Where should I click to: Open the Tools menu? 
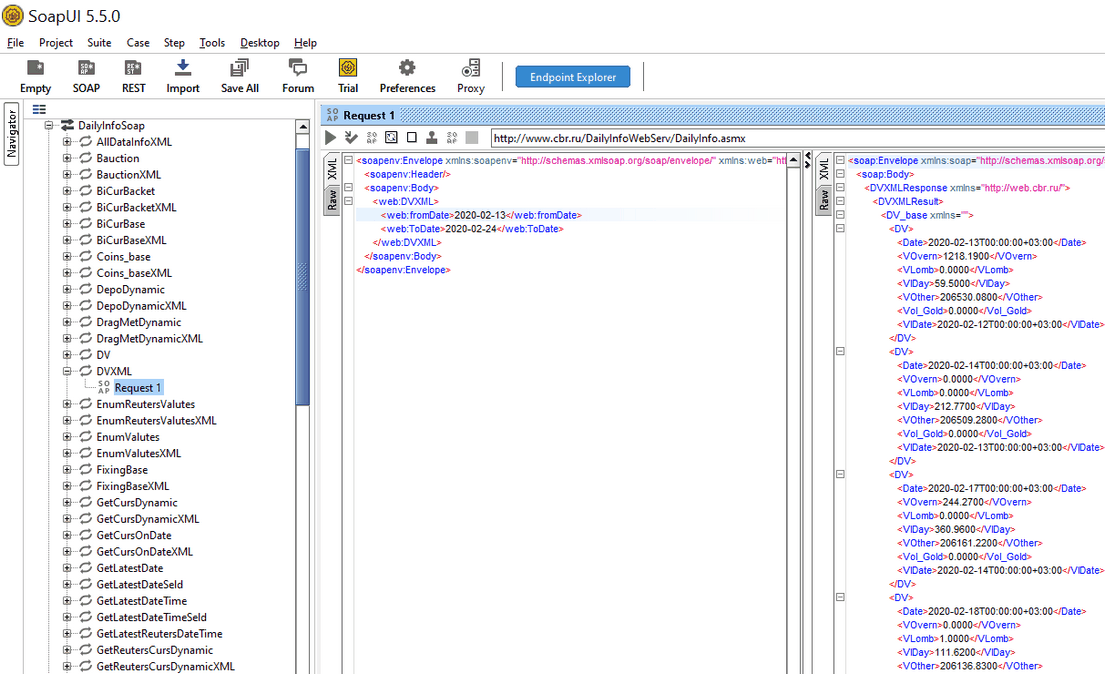212,43
